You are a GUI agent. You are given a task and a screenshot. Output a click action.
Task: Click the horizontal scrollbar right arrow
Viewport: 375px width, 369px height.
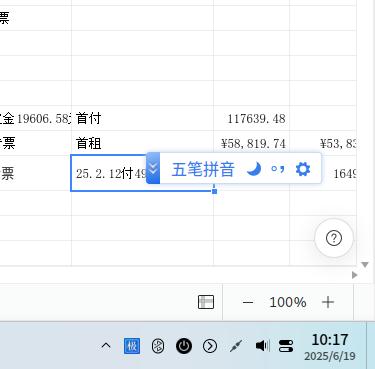click(x=354, y=275)
